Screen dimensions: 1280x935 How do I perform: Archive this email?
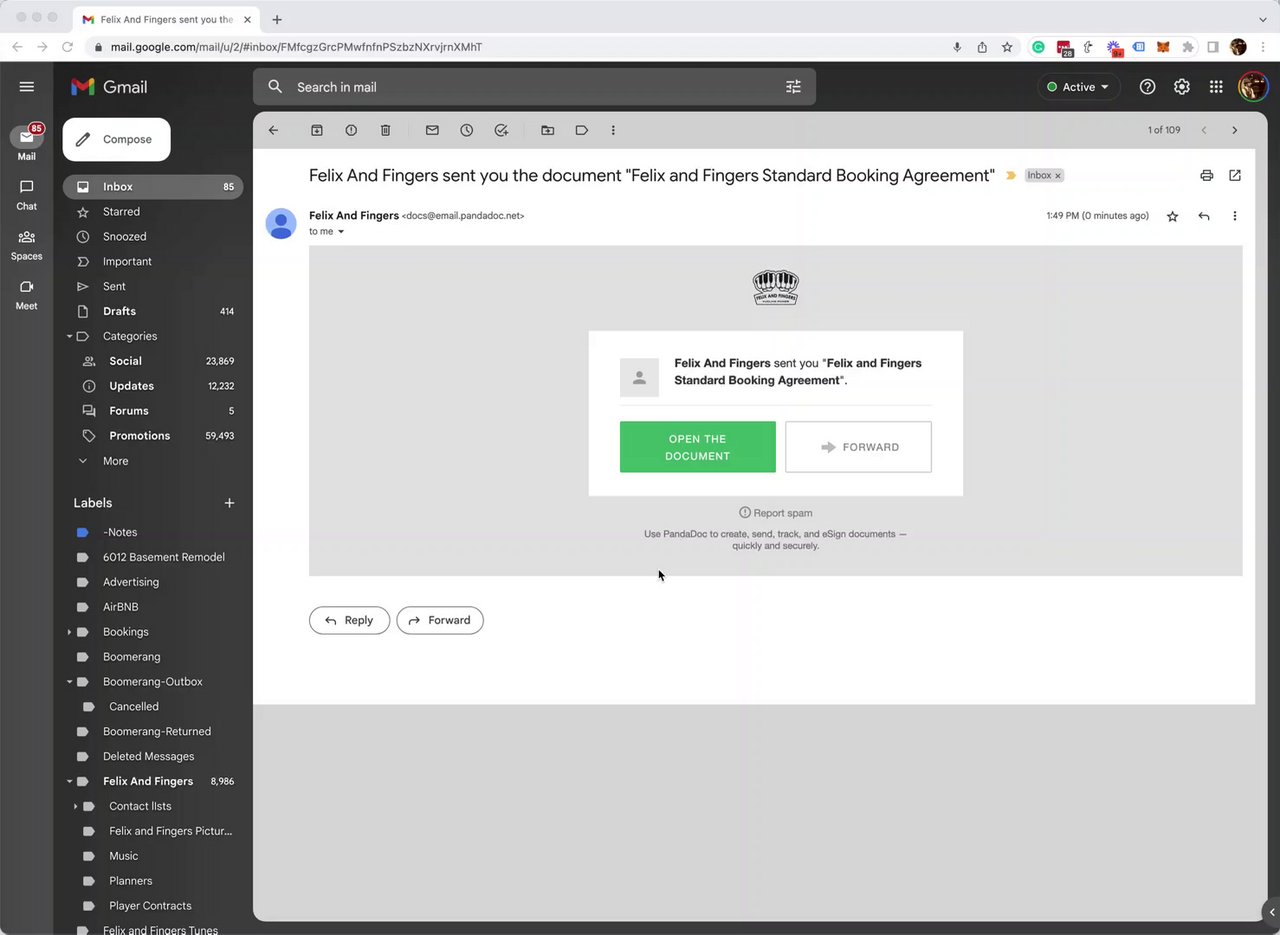tap(317, 130)
